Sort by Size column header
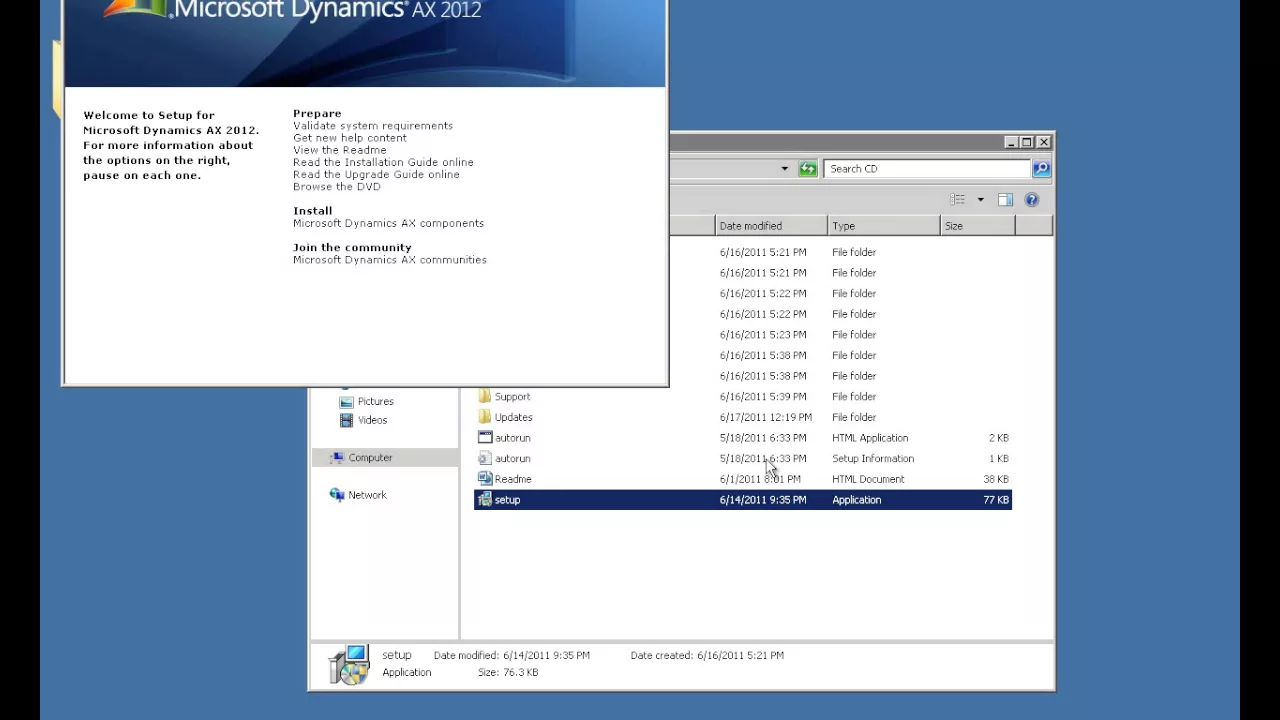 [x=978, y=226]
